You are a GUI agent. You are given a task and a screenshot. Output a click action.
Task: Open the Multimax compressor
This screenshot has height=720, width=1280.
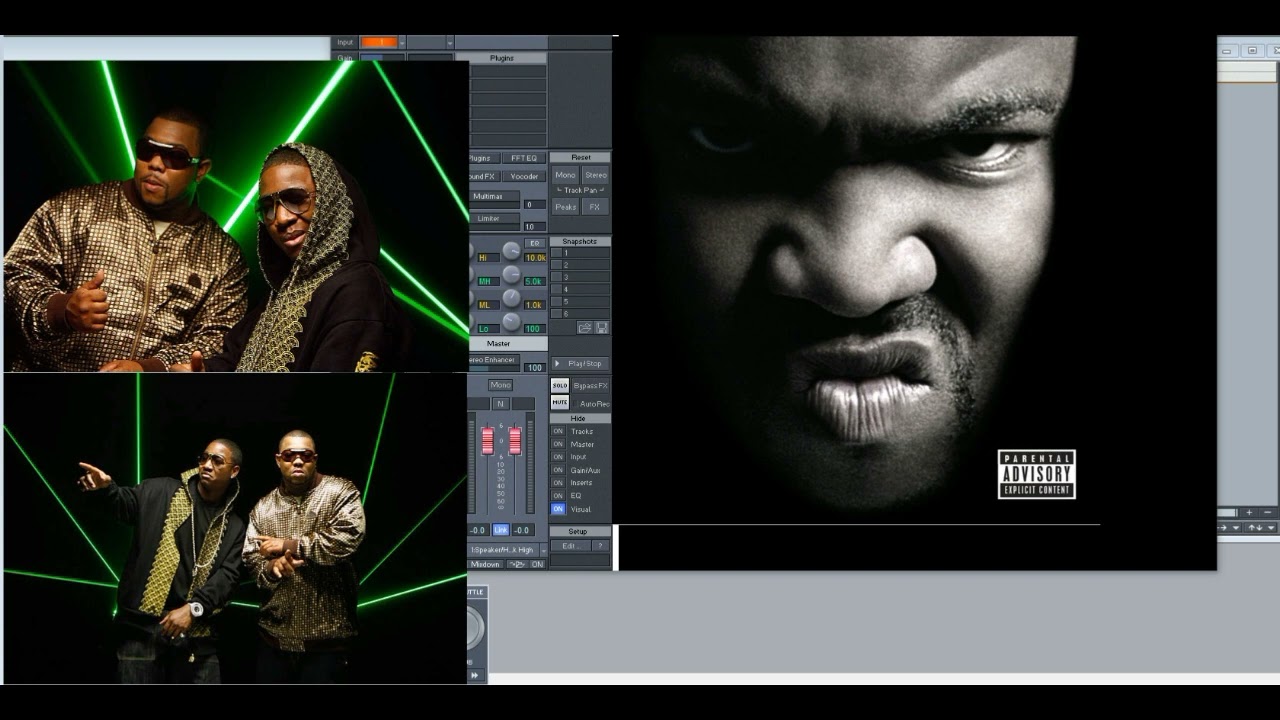click(494, 196)
